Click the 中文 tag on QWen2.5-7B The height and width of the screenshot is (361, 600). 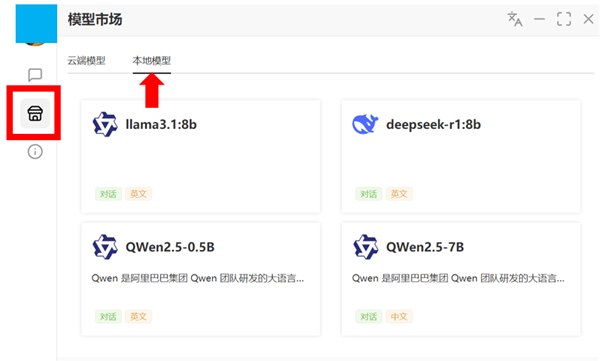(x=399, y=317)
